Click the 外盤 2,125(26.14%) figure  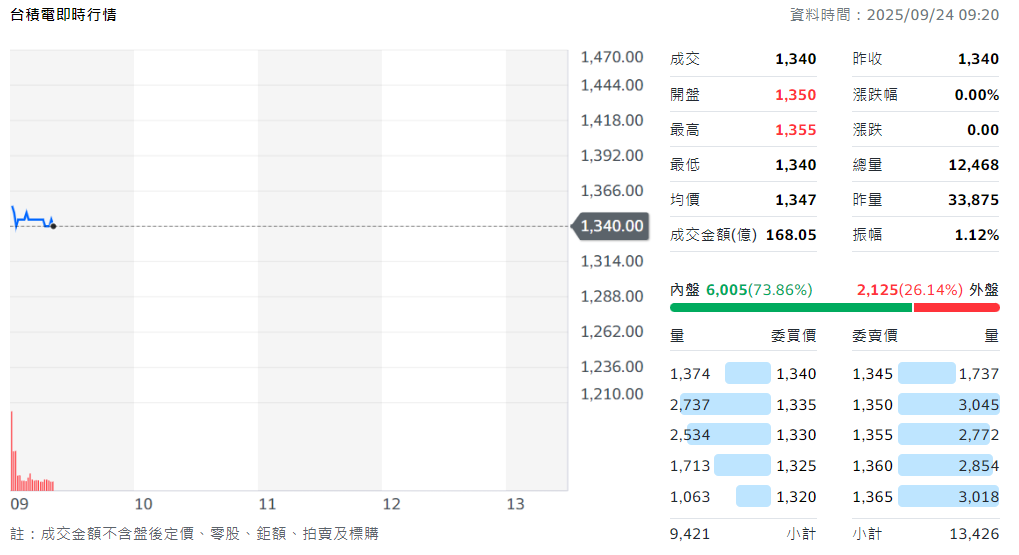(x=909, y=290)
